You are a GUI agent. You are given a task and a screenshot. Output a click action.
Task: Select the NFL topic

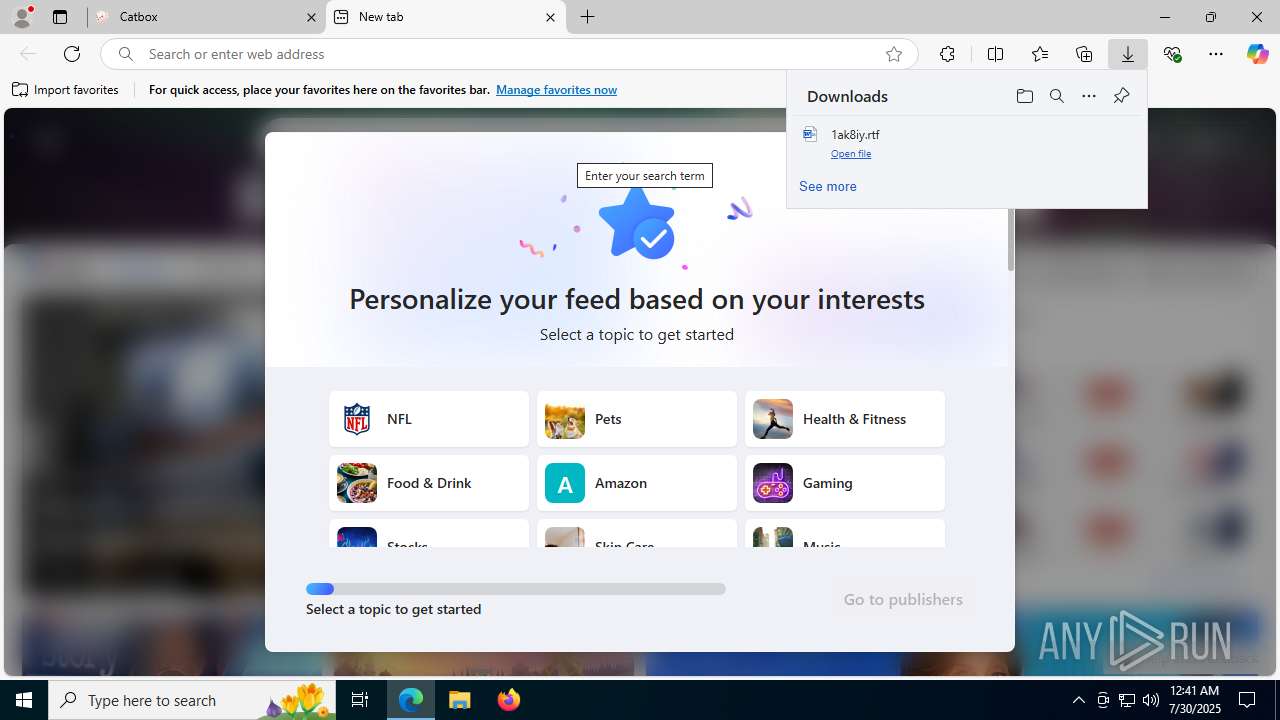click(x=429, y=419)
